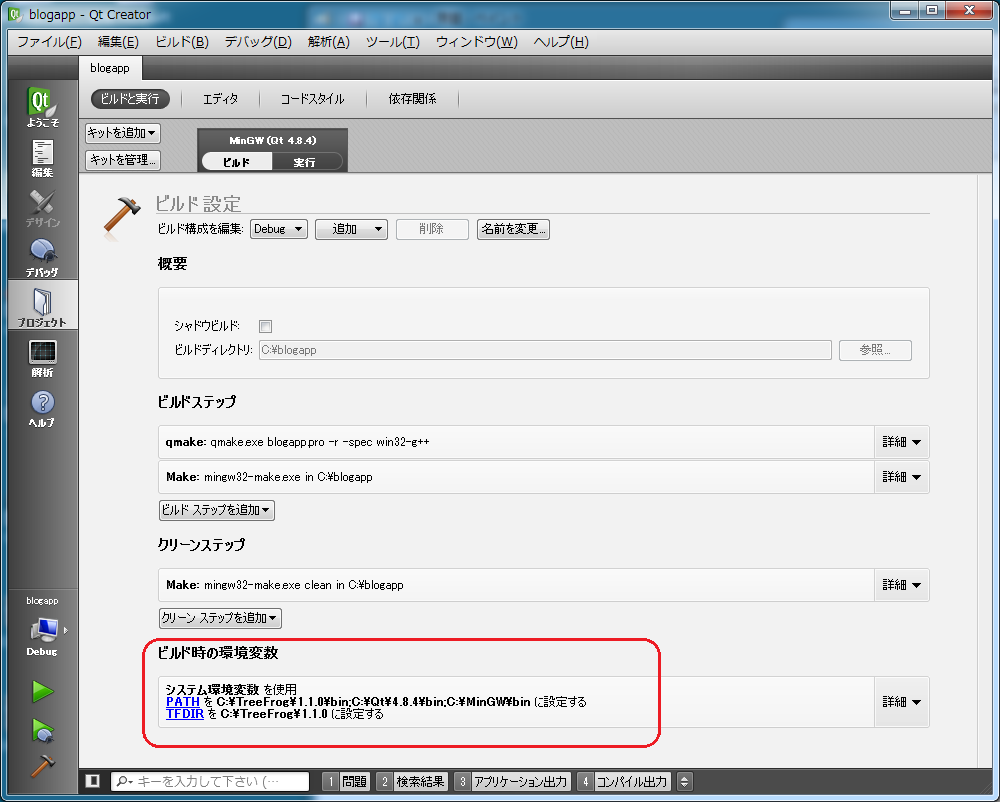Open the デバッグ(D) menu
The image size is (1000, 802).
pyautogui.click(x=258, y=42)
